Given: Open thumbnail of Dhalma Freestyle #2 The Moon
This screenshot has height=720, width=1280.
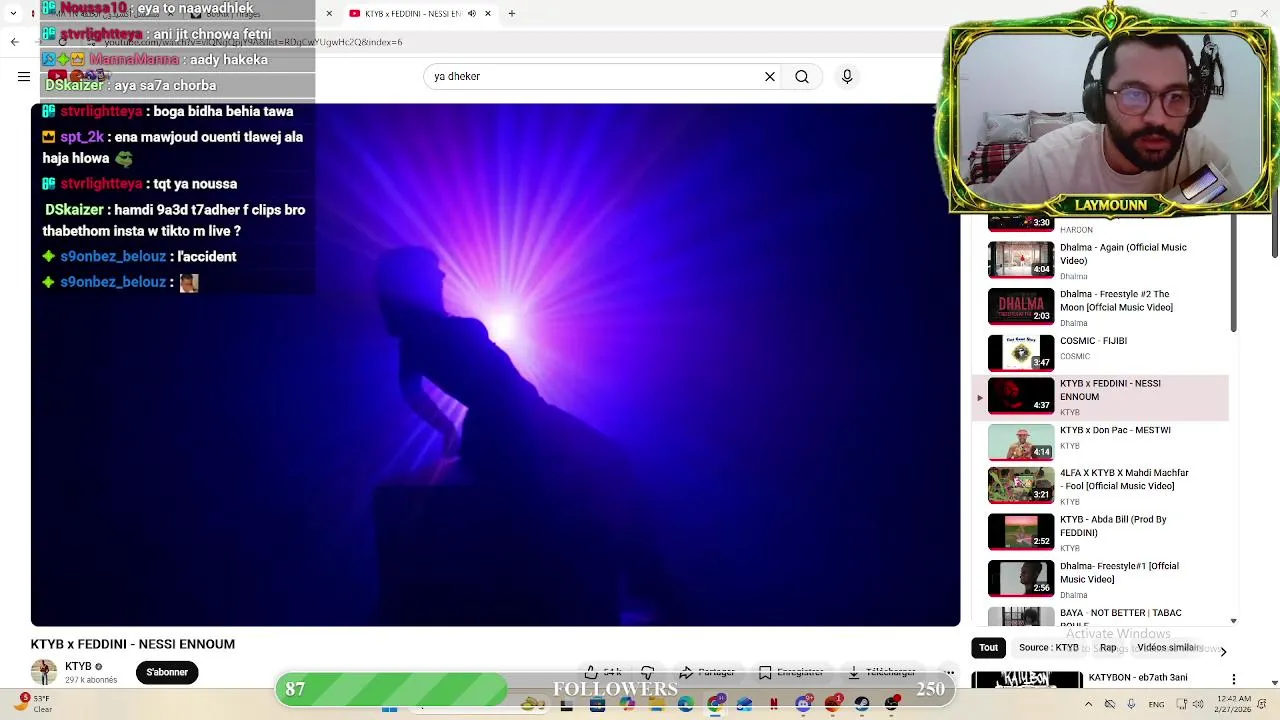Looking at the screenshot, I should 1021,306.
